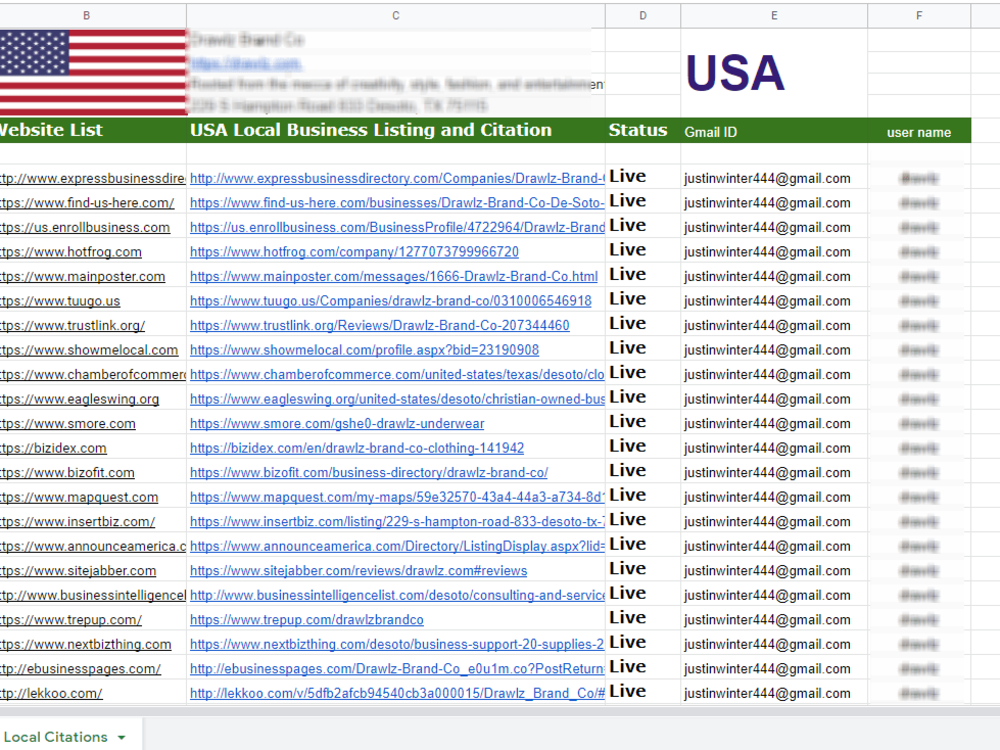The width and height of the screenshot is (1000, 750).
Task: Open the ebusinesspages.com Drawlz-Brand-Co link
Action: coord(397,669)
